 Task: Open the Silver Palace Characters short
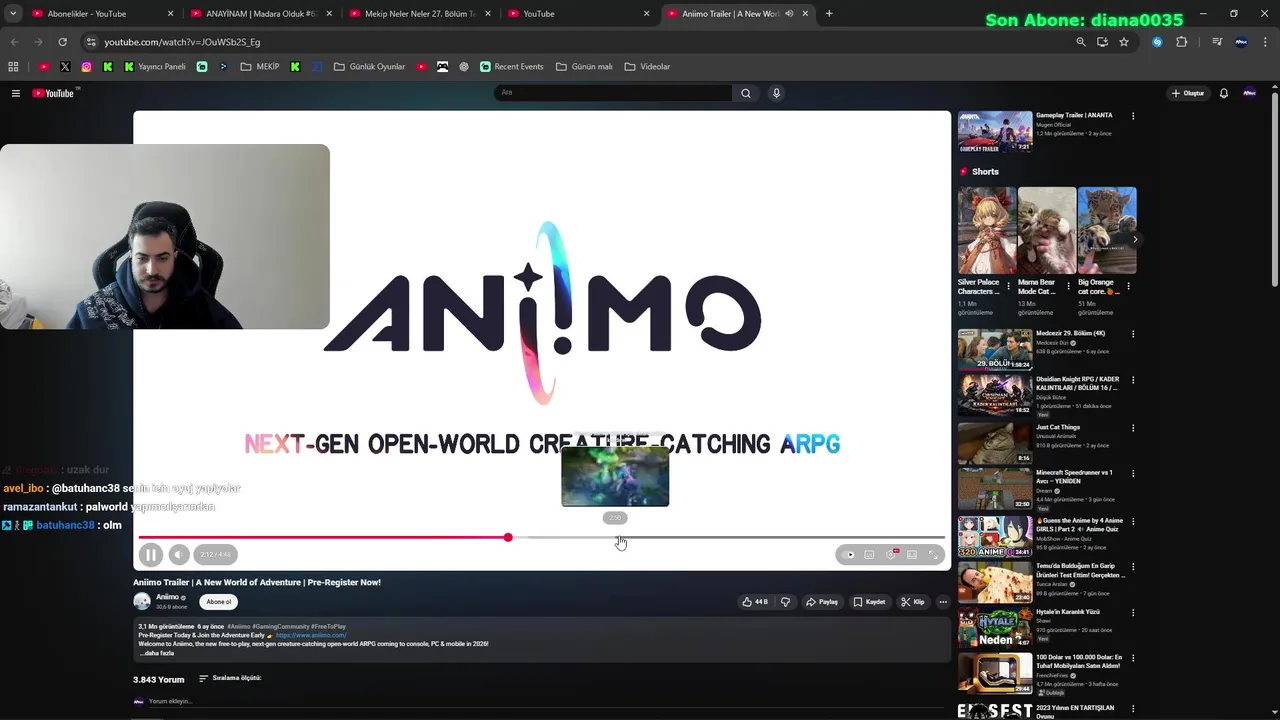coord(987,230)
